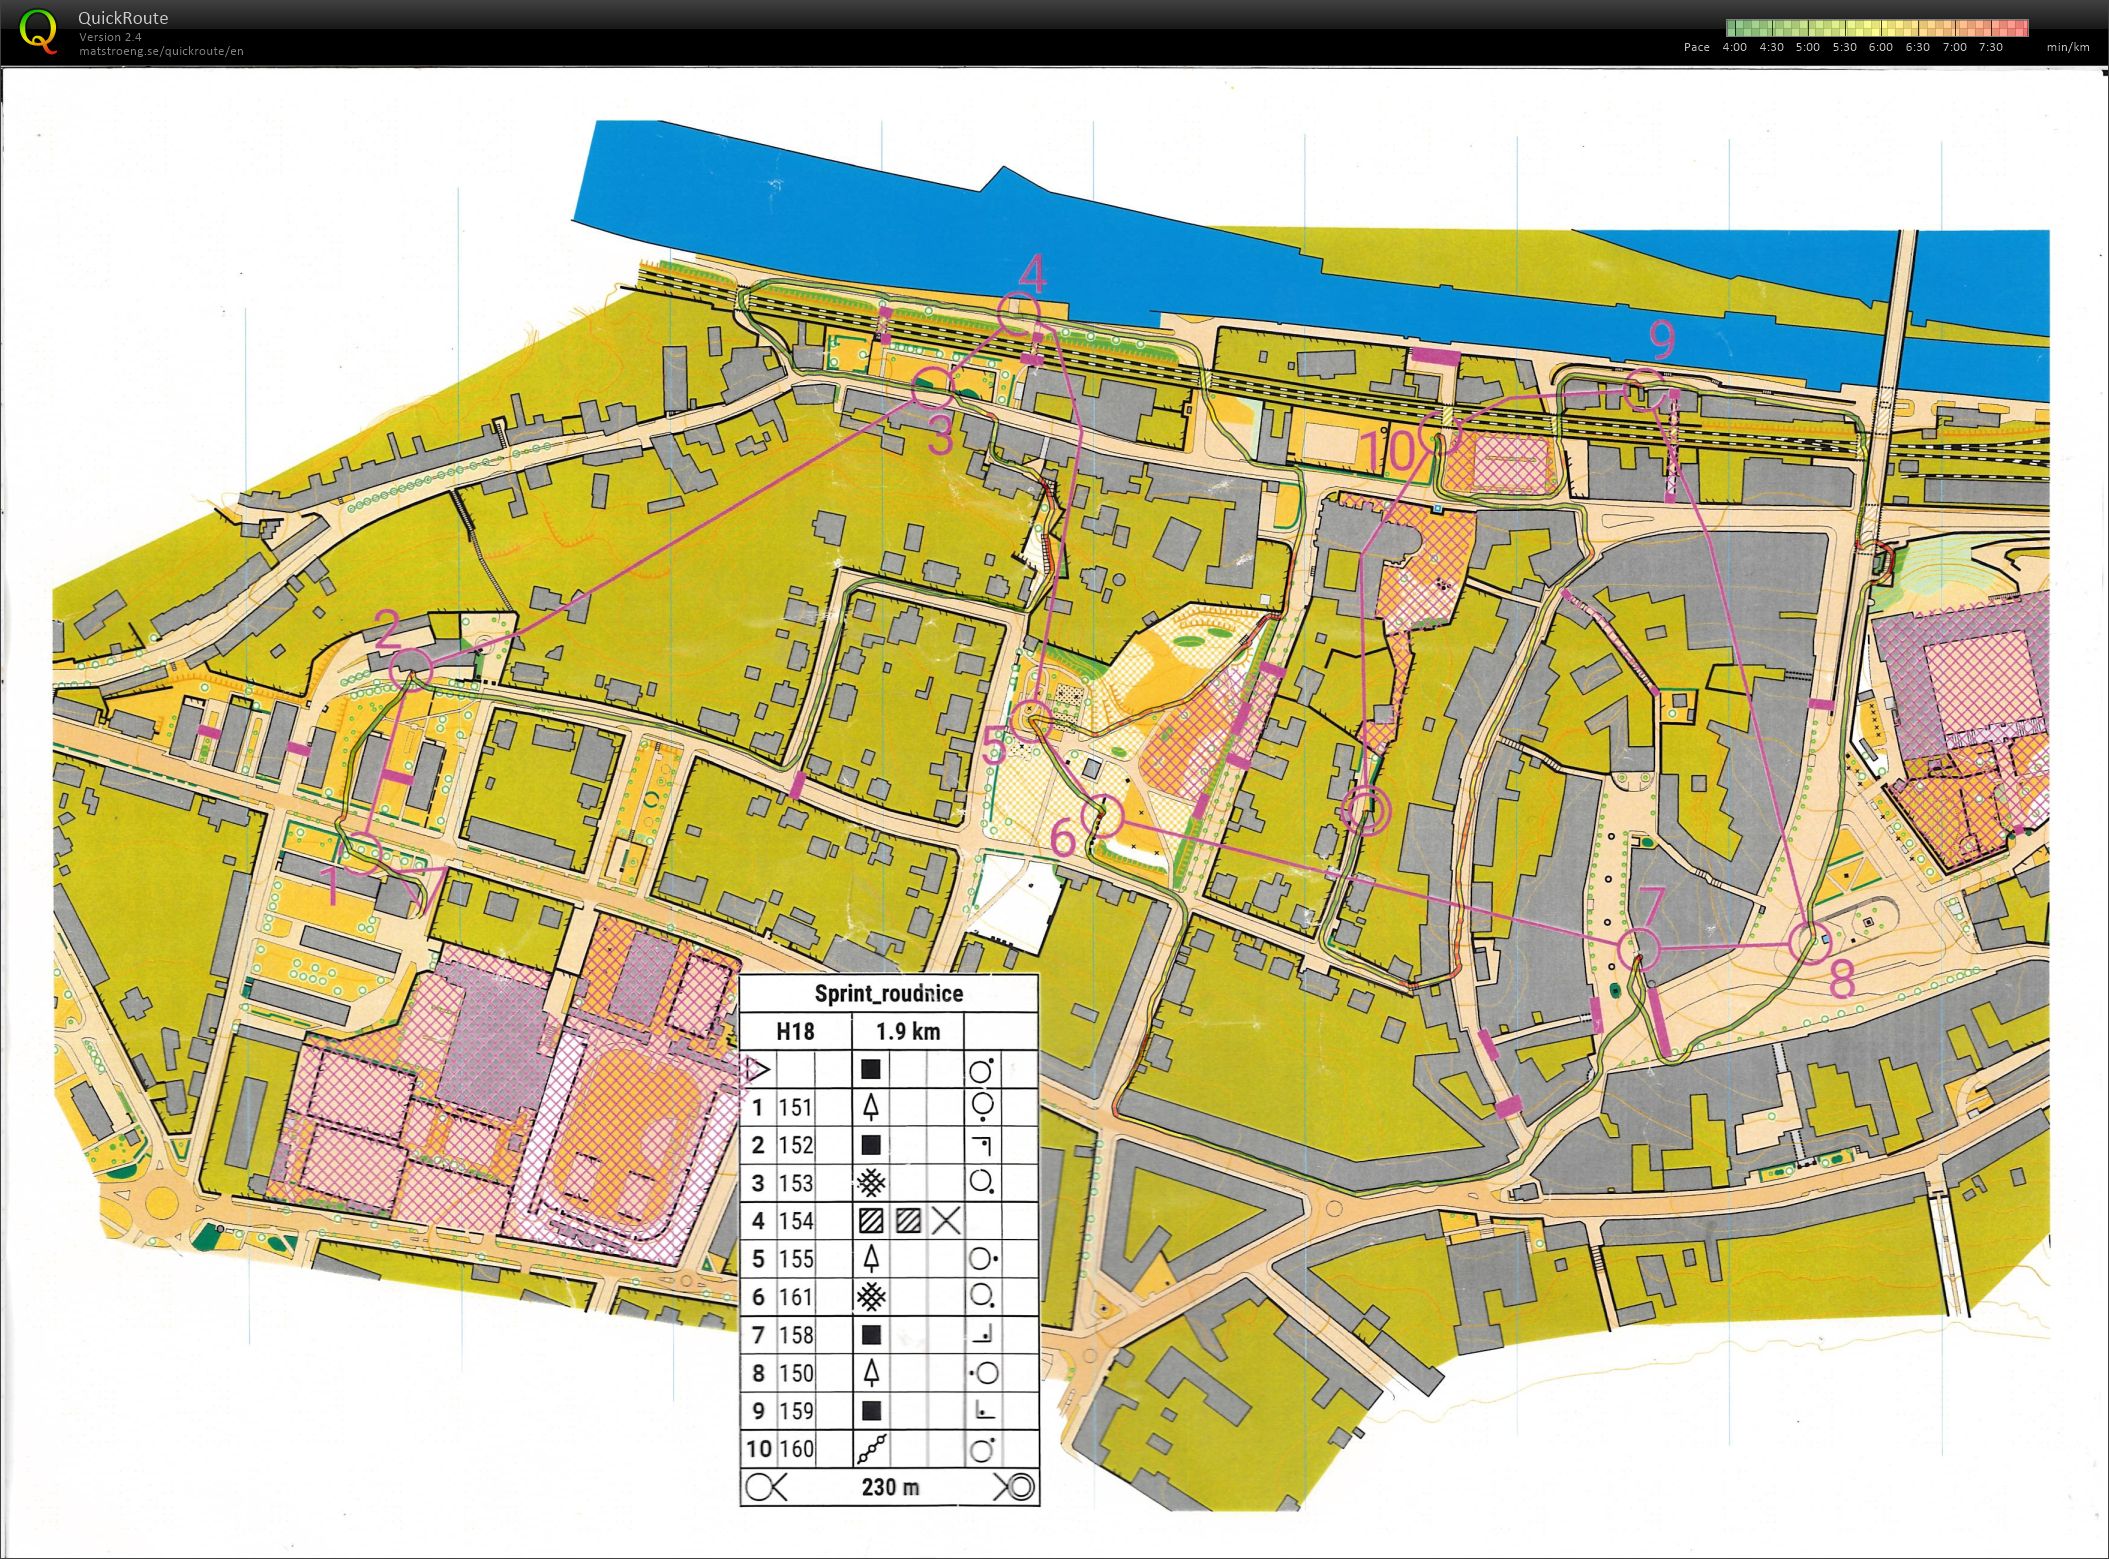Click the tree symbol for control 155
Screen dimensions: 2109x1559
tap(871, 1258)
